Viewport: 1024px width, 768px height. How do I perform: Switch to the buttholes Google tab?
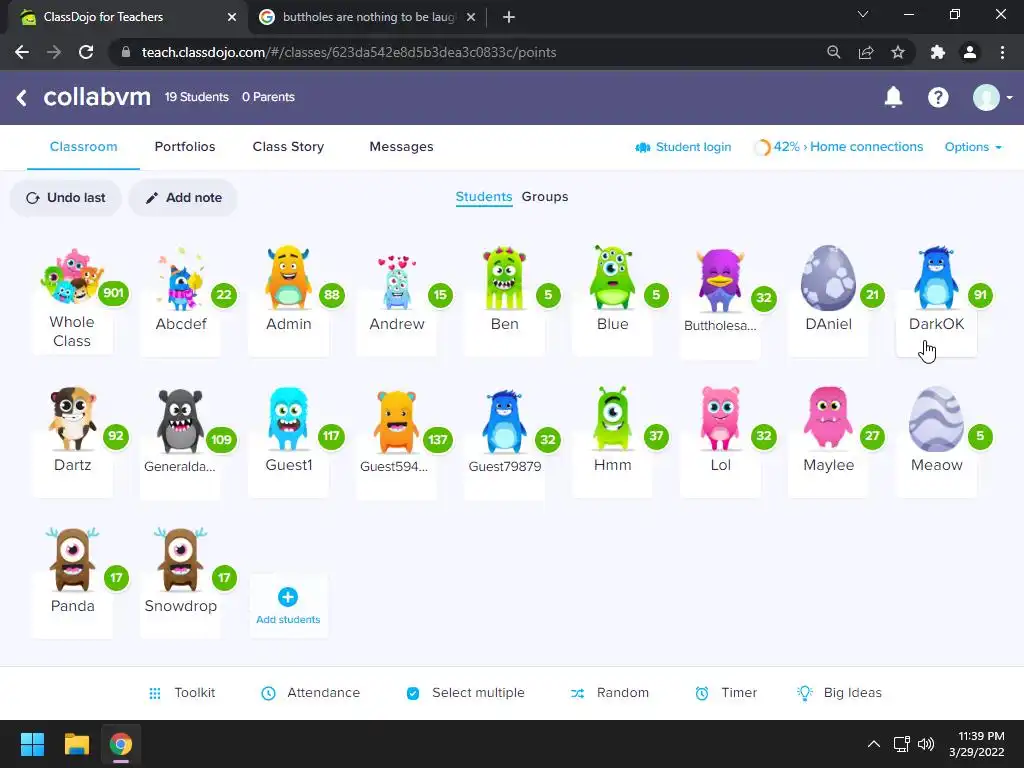point(367,17)
